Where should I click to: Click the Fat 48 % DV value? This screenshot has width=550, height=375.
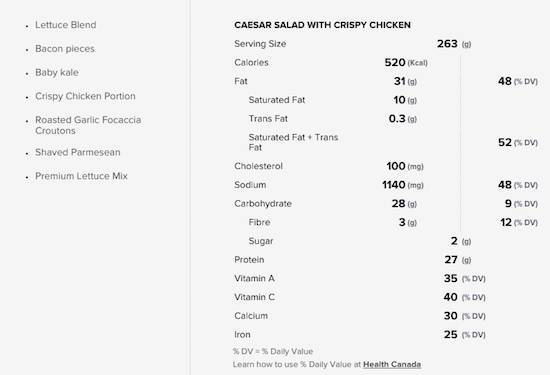(518, 81)
